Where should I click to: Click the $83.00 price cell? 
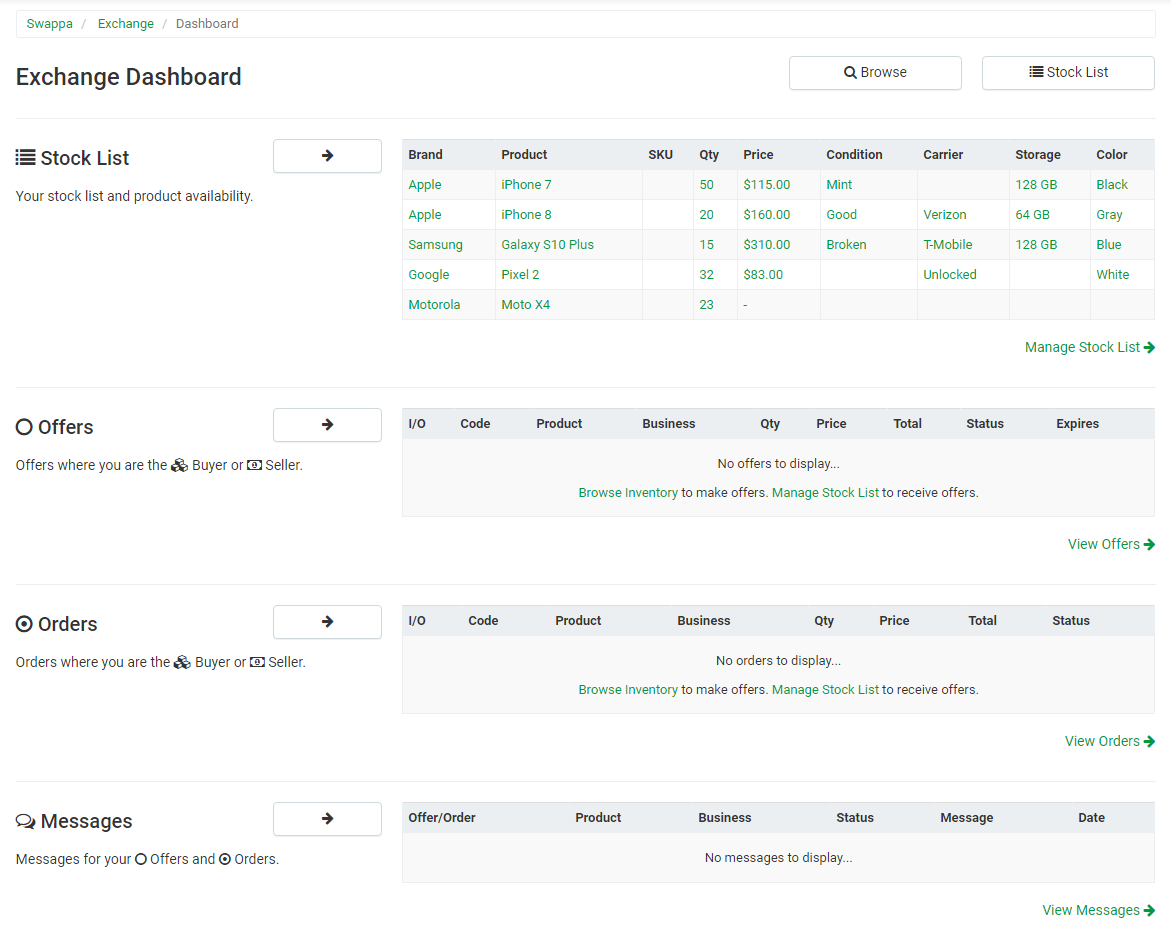click(x=763, y=275)
